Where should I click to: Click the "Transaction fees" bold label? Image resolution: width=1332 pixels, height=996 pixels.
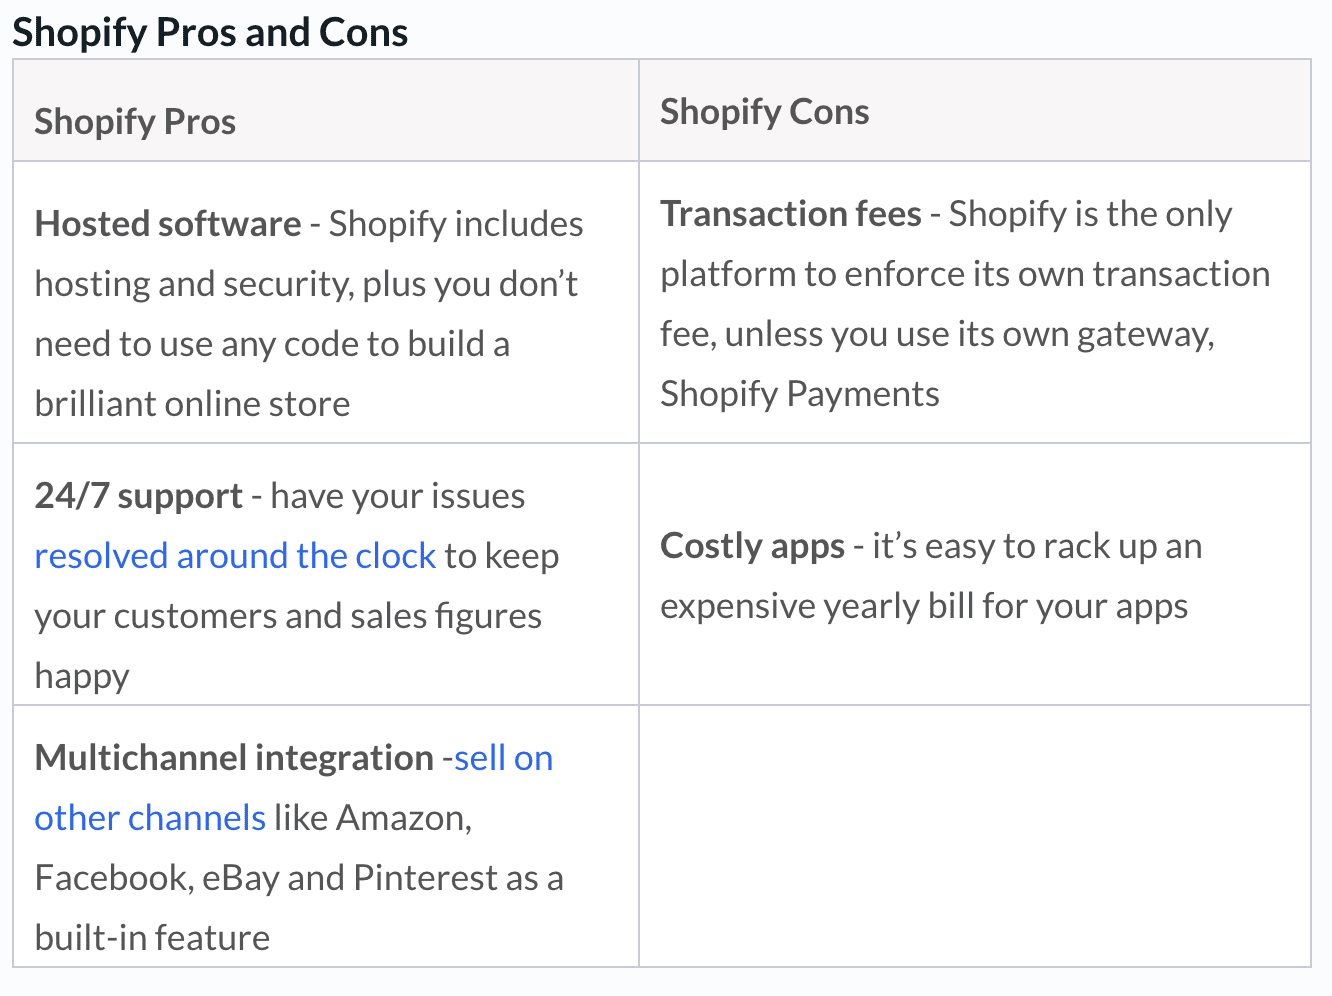pos(791,214)
